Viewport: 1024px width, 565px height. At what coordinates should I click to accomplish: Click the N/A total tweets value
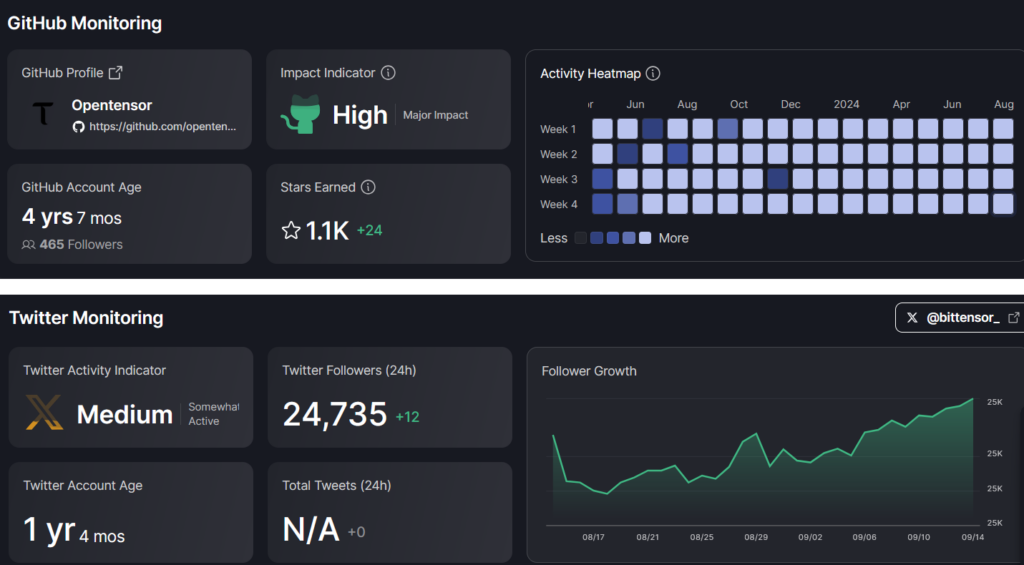point(311,530)
